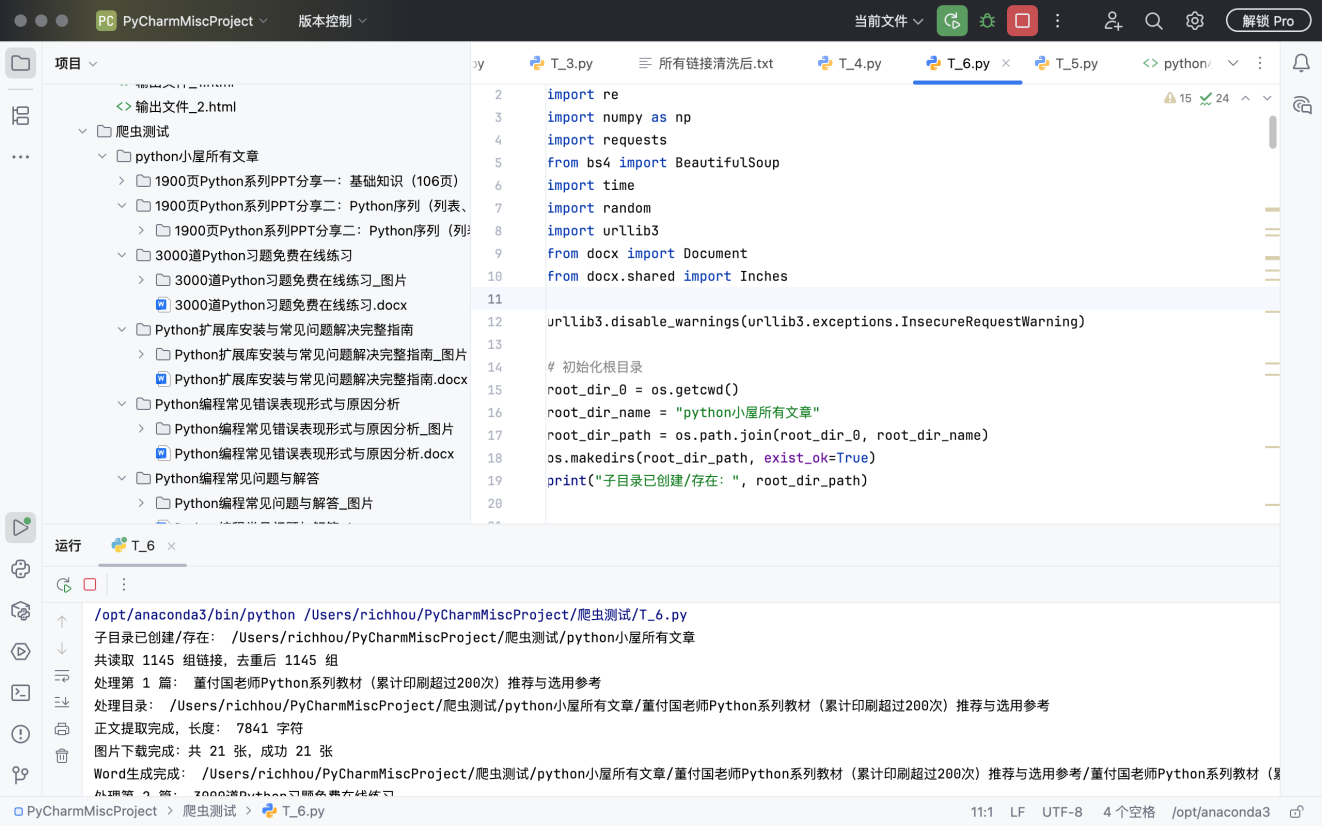The image size is (1322, 826).
Task: Close the T_6.py editor tab
Action: (x=1006, y=63)
